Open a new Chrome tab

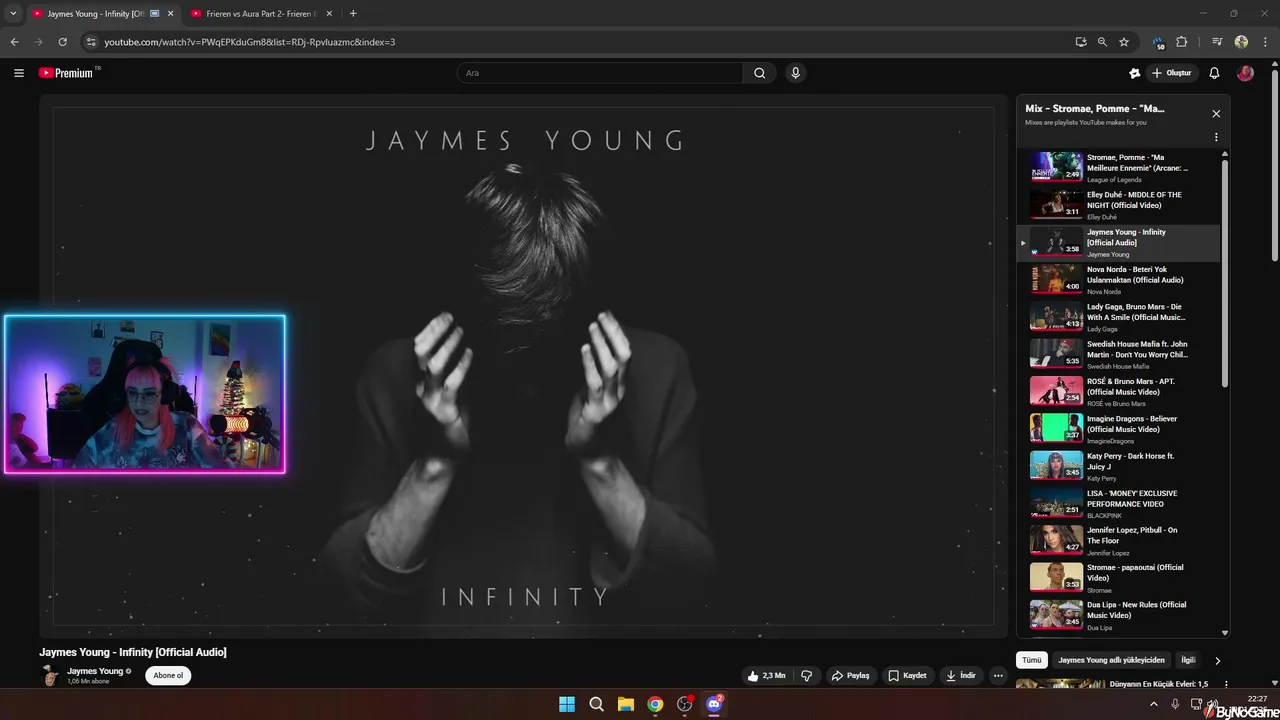(x=353, y=14)
